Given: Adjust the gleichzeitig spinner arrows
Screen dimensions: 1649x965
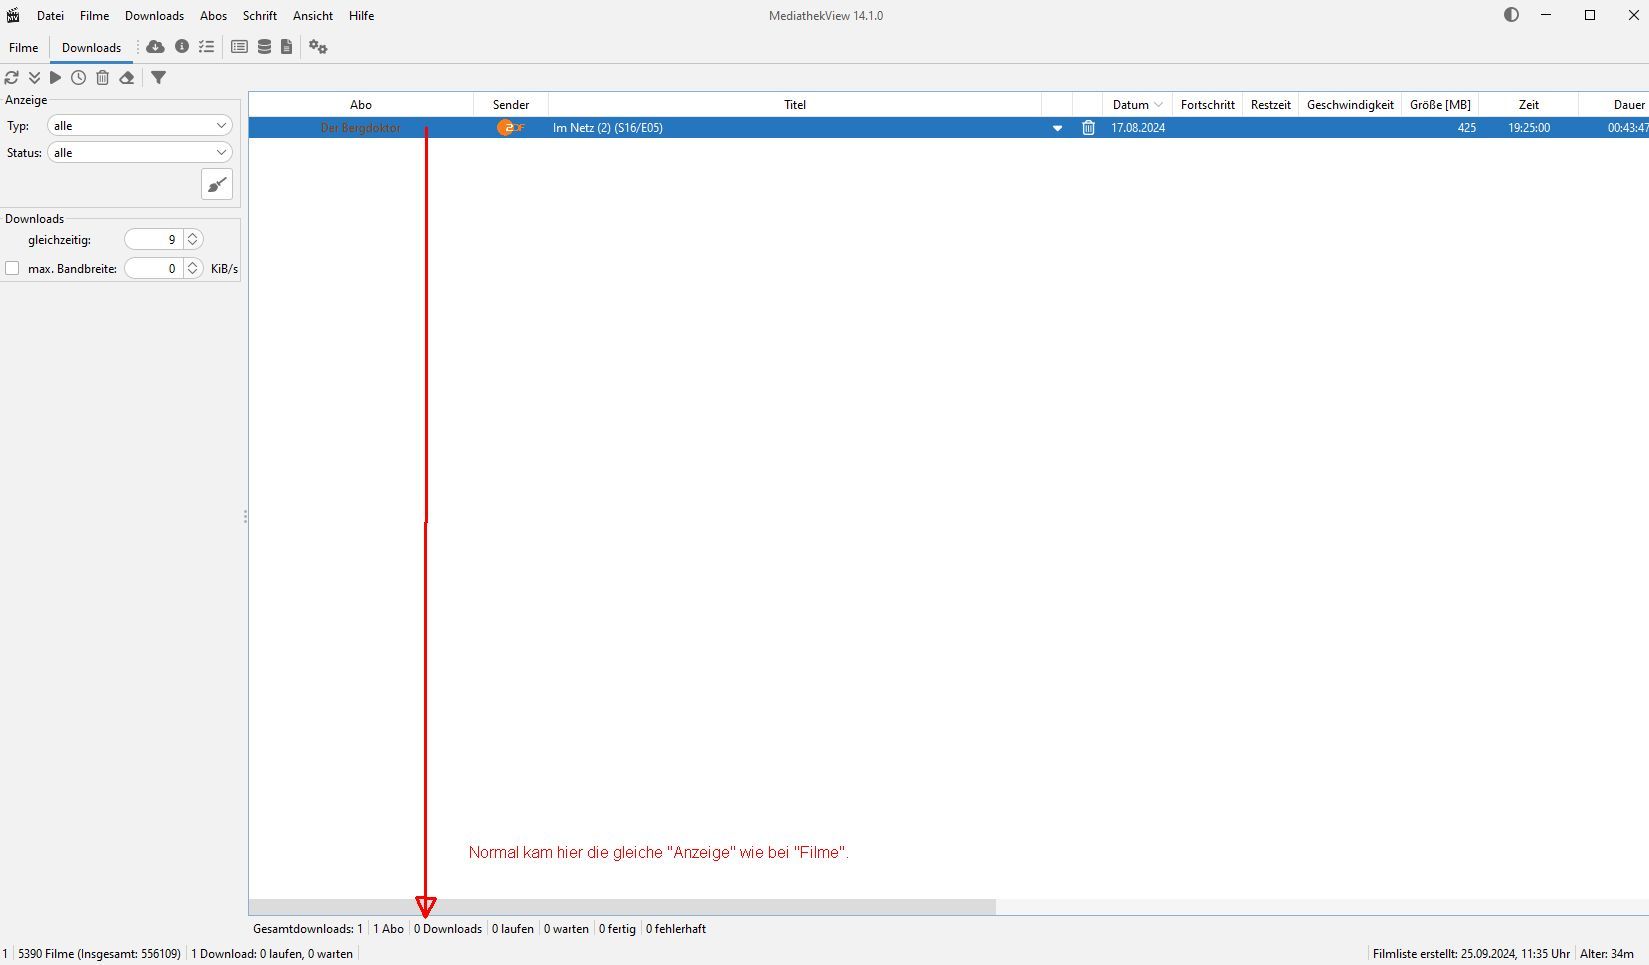Looking at the screenshot, I should click(193, 239).
